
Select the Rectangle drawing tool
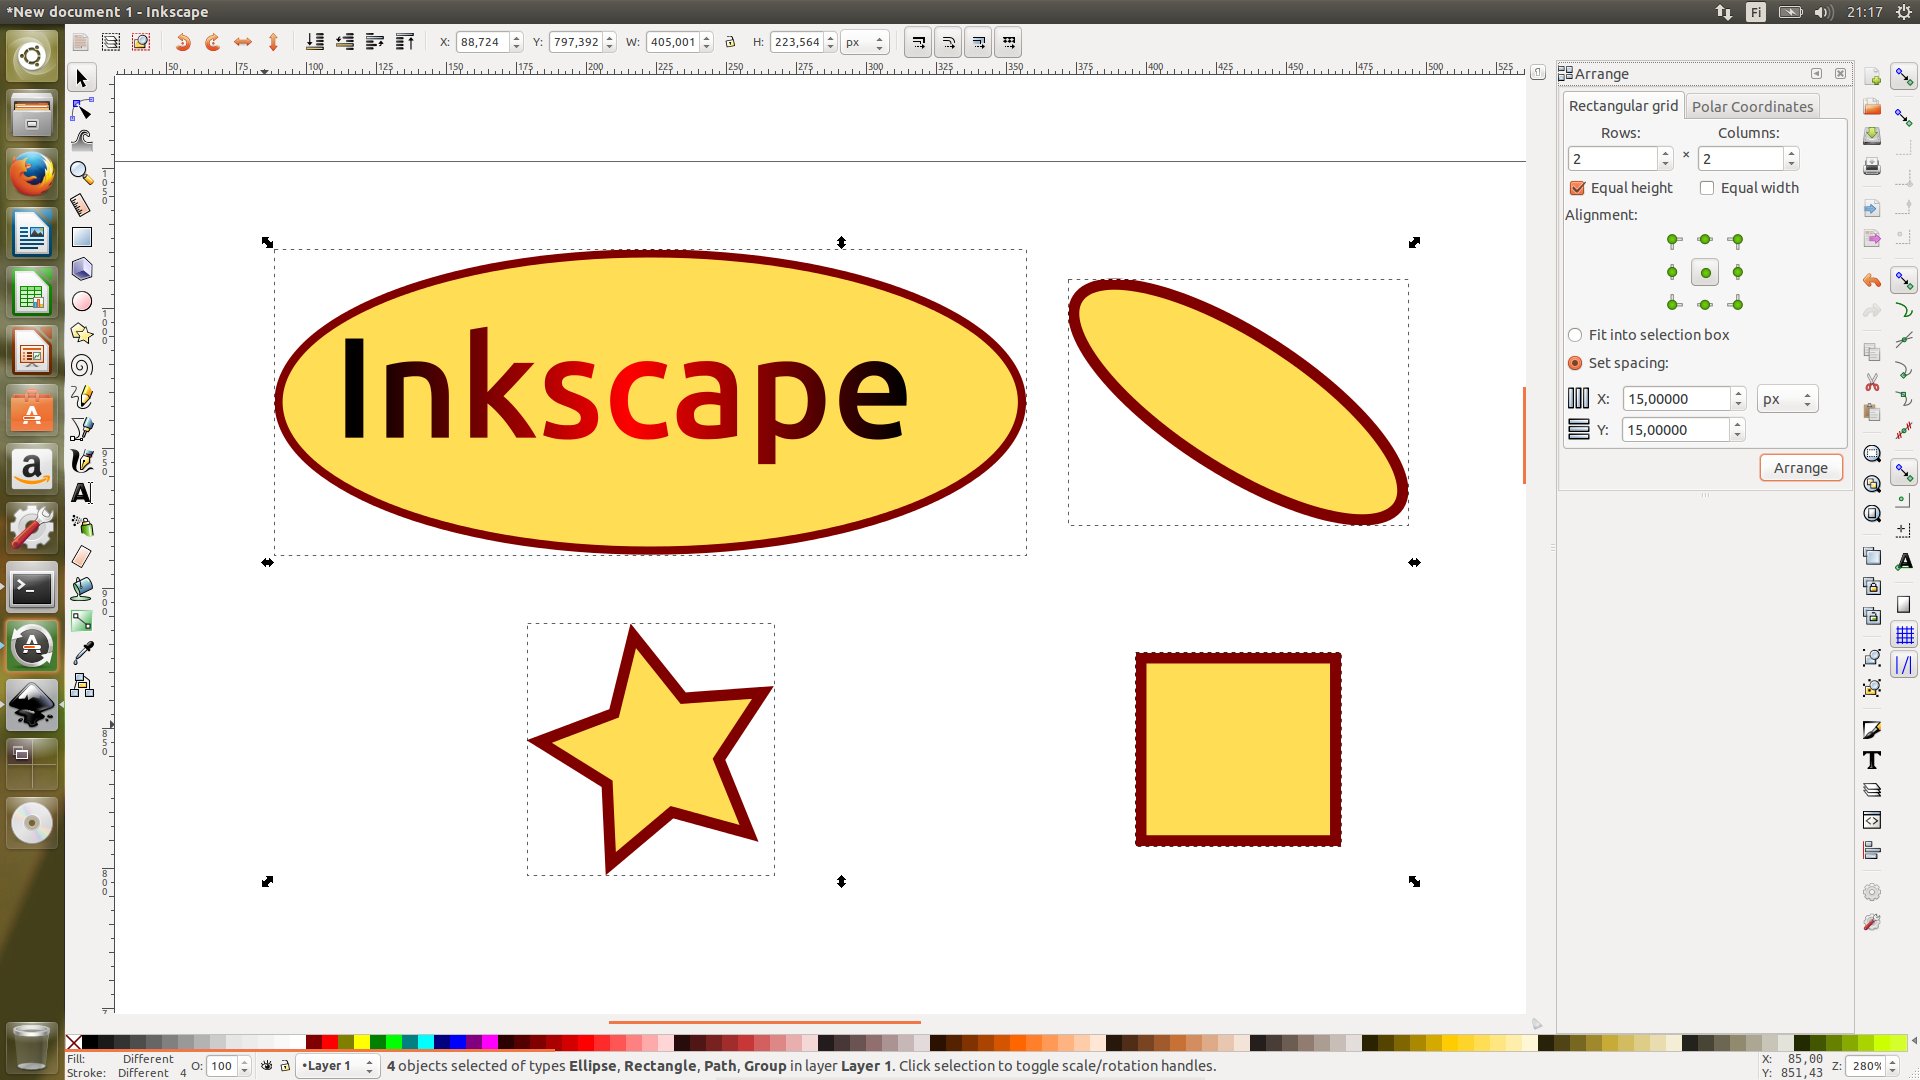click(x=82, y=237)
